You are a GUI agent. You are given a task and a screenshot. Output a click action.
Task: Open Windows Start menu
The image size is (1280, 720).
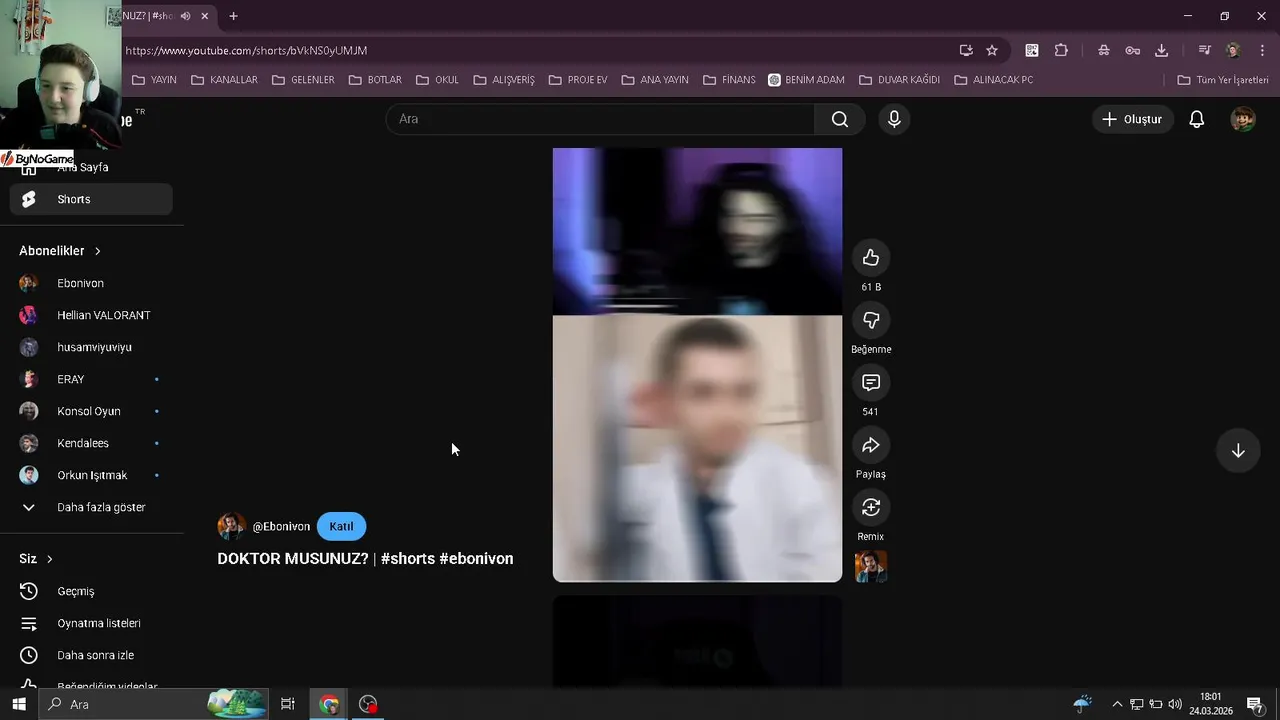[19, 704]
